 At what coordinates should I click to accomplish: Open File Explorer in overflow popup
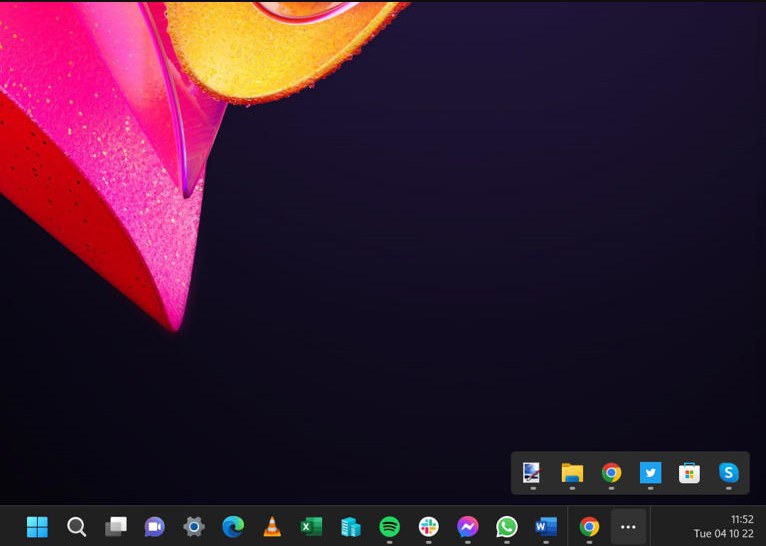(572, 473)
